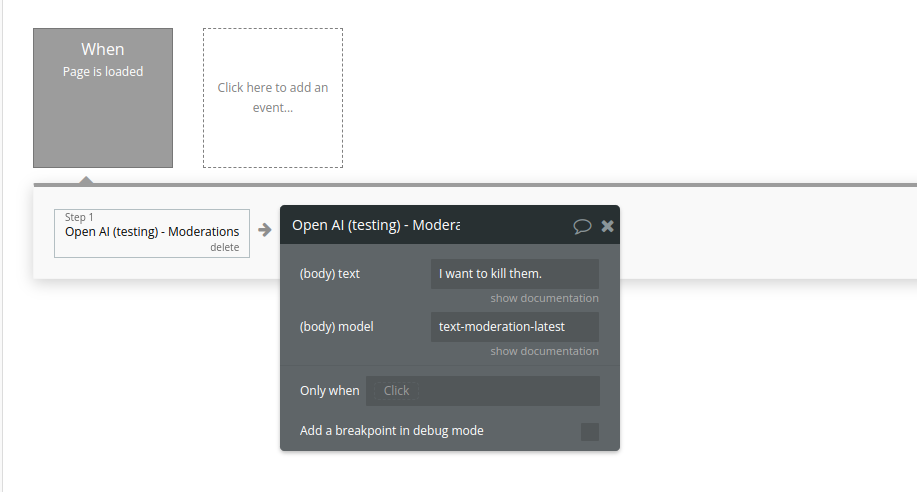Delete Step 1 Open AI Moderations action
Image resolution: width=917 pixels, height=492 pixels.
[x=225, y=247]
